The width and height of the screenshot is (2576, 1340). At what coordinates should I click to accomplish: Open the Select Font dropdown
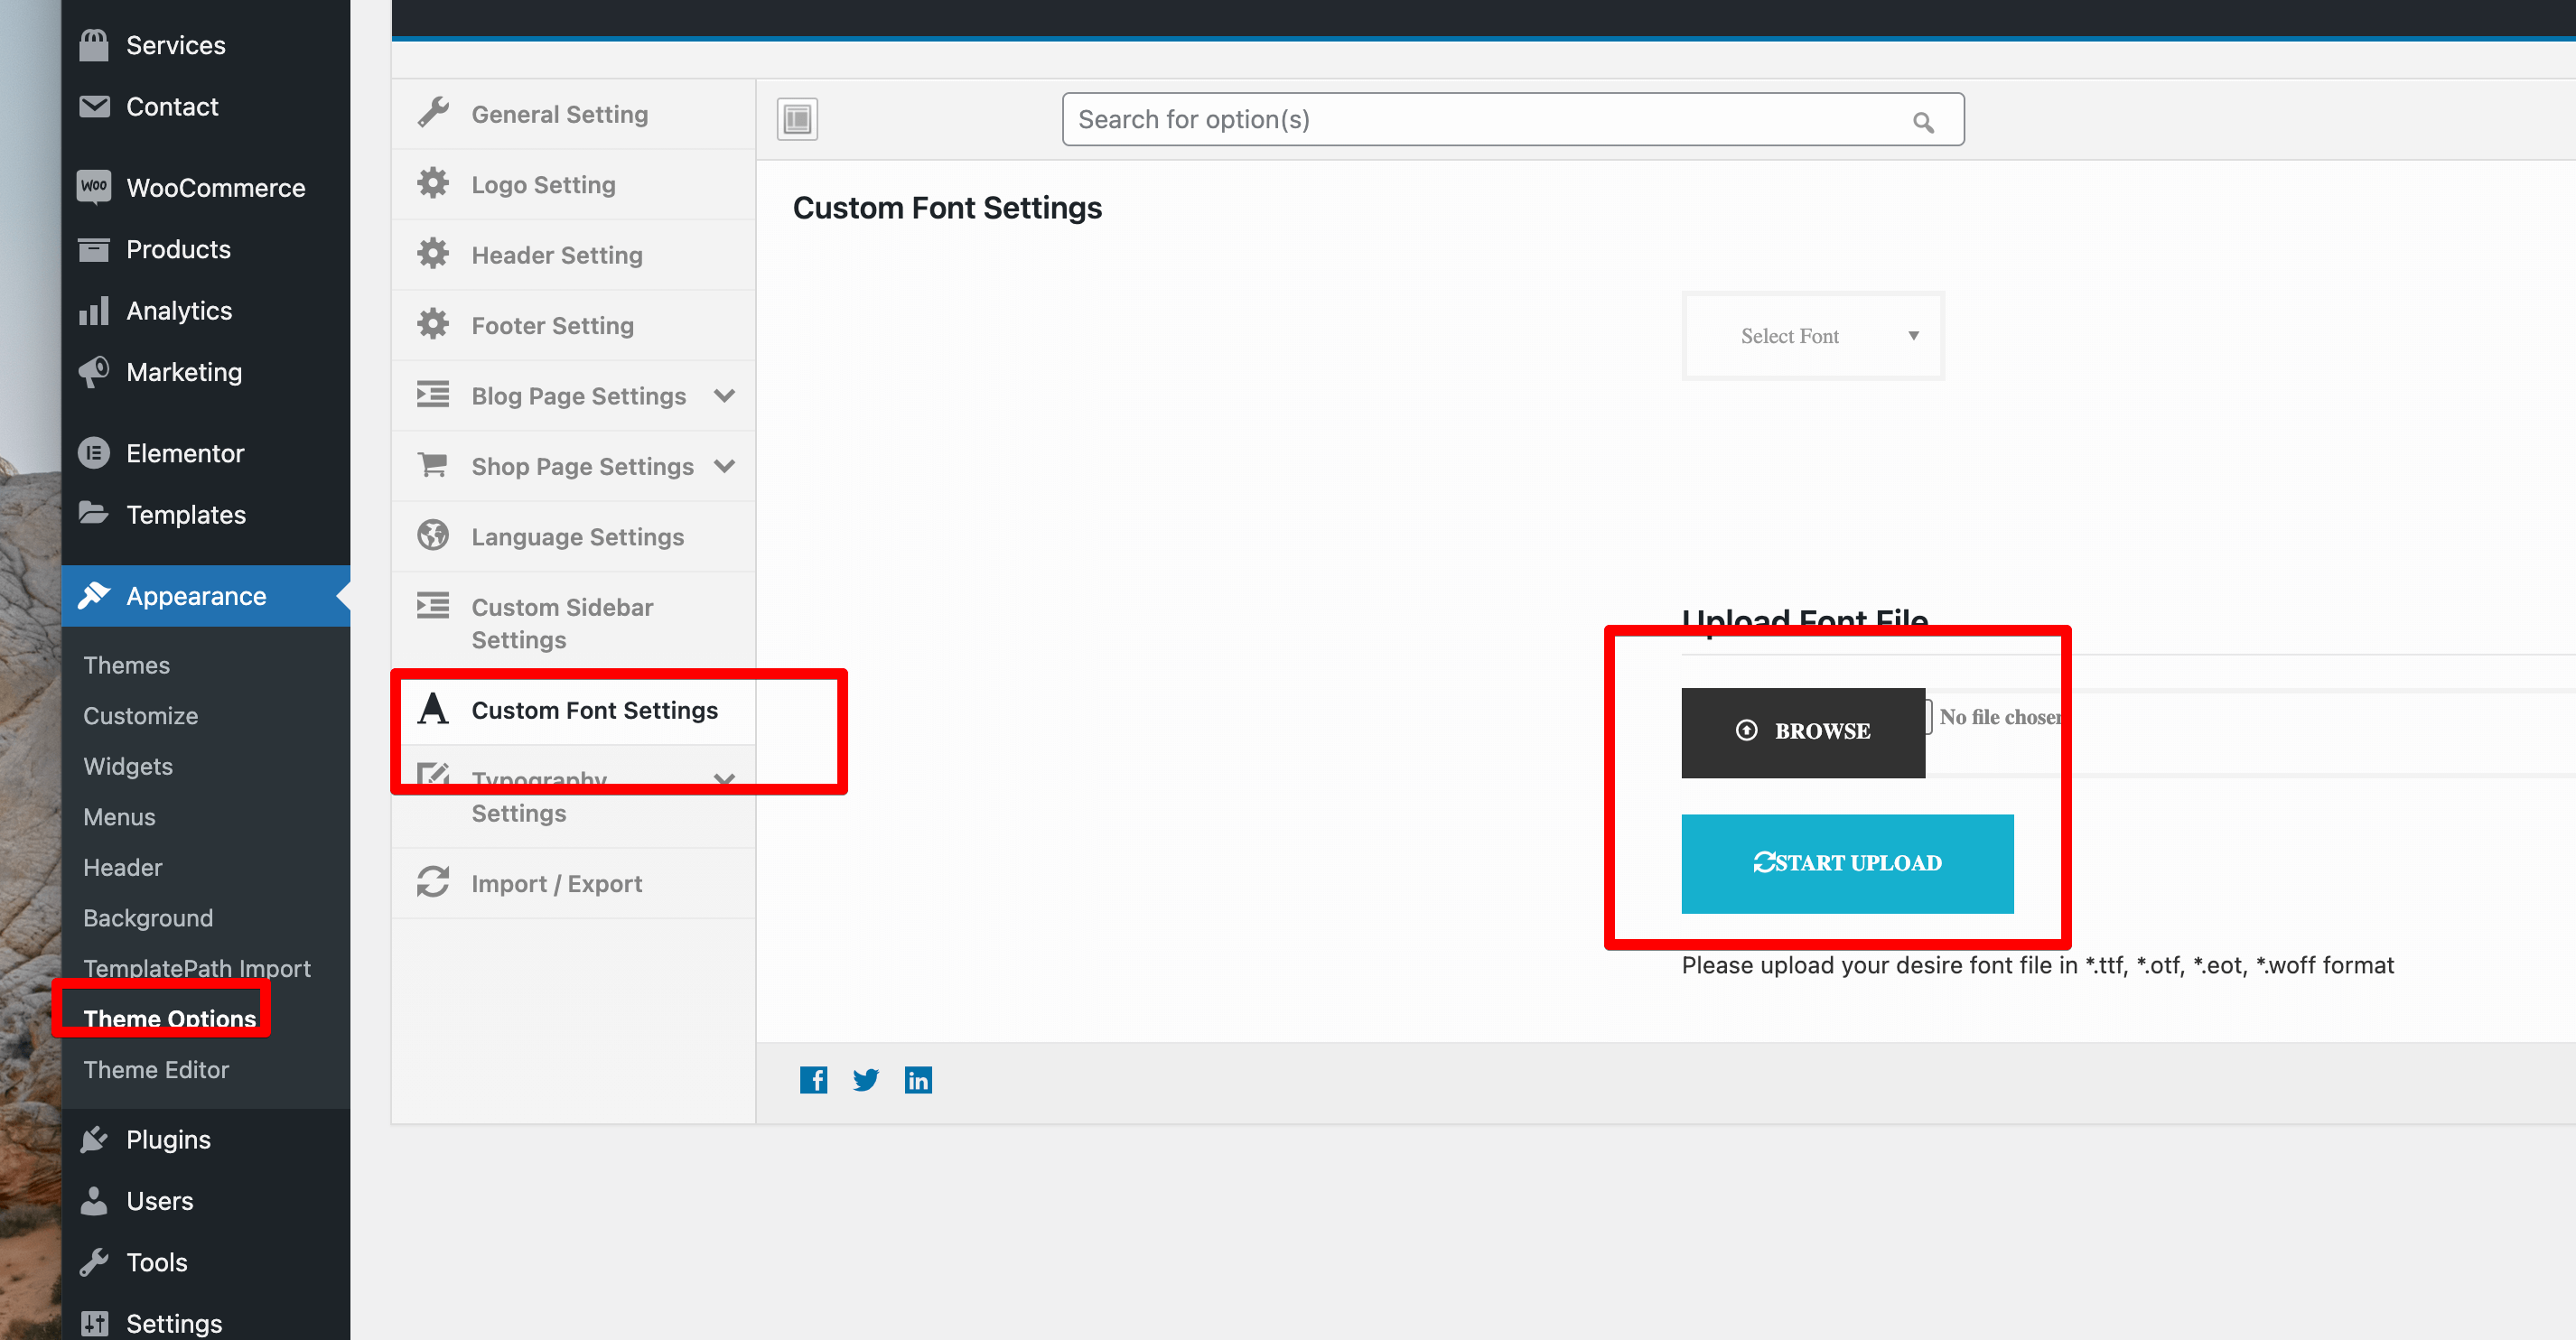pyautogui.click(x=1813, y=336)
